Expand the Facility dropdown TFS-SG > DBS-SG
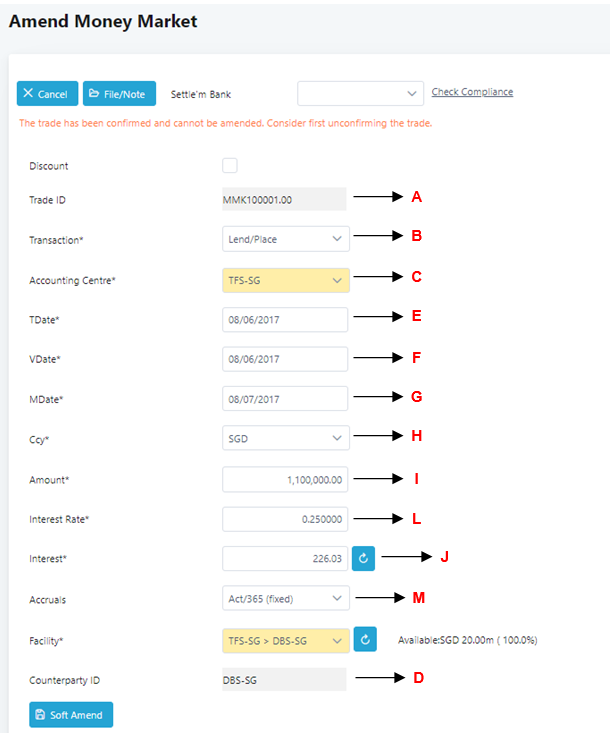Screen dimensions: 610x733 tap(286, 640)
